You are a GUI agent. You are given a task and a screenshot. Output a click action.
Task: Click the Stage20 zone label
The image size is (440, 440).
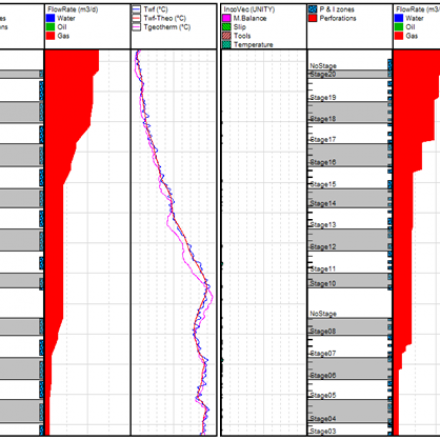pyautogui.click(x=323, y=74)
